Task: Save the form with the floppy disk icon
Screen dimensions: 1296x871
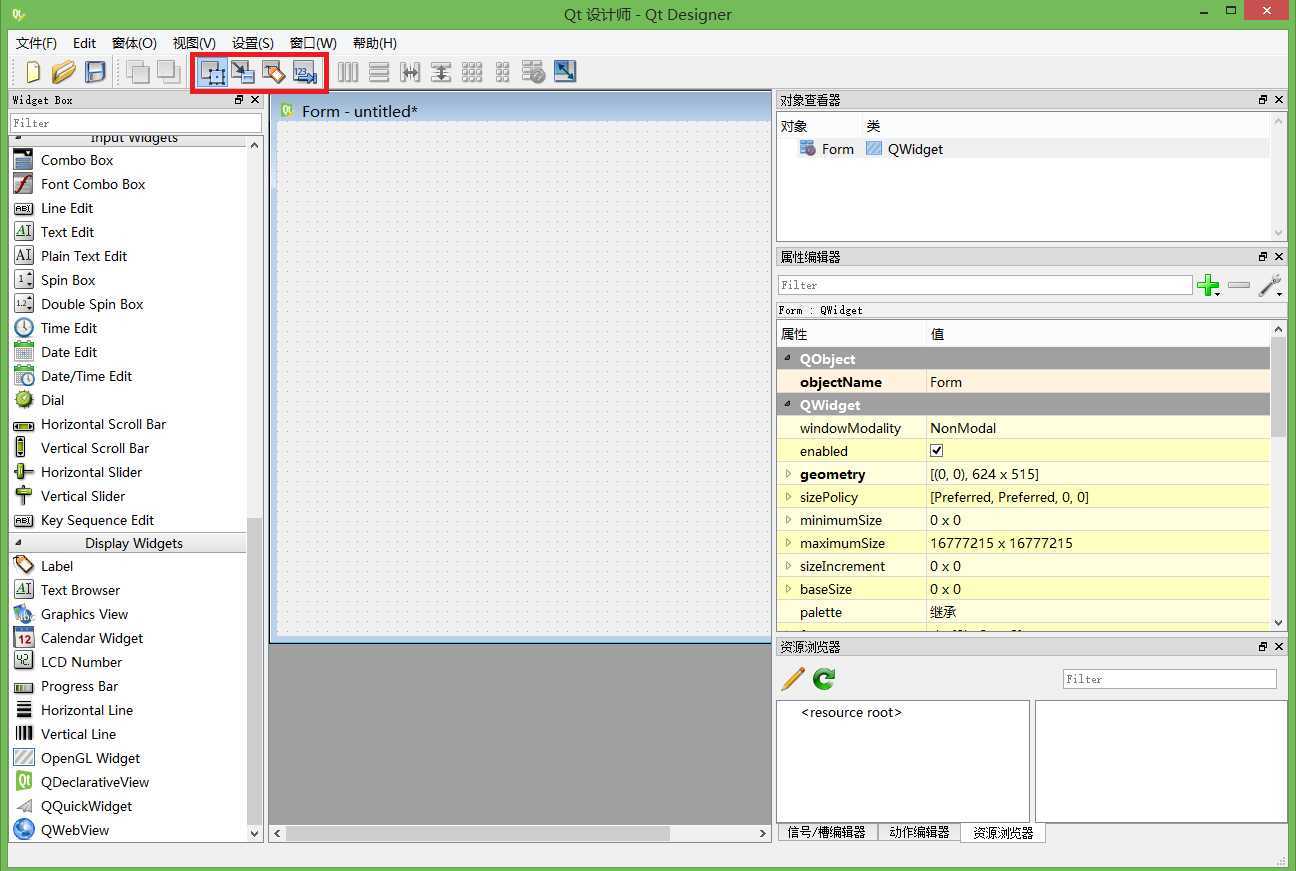Action: (x=95, y=72)
